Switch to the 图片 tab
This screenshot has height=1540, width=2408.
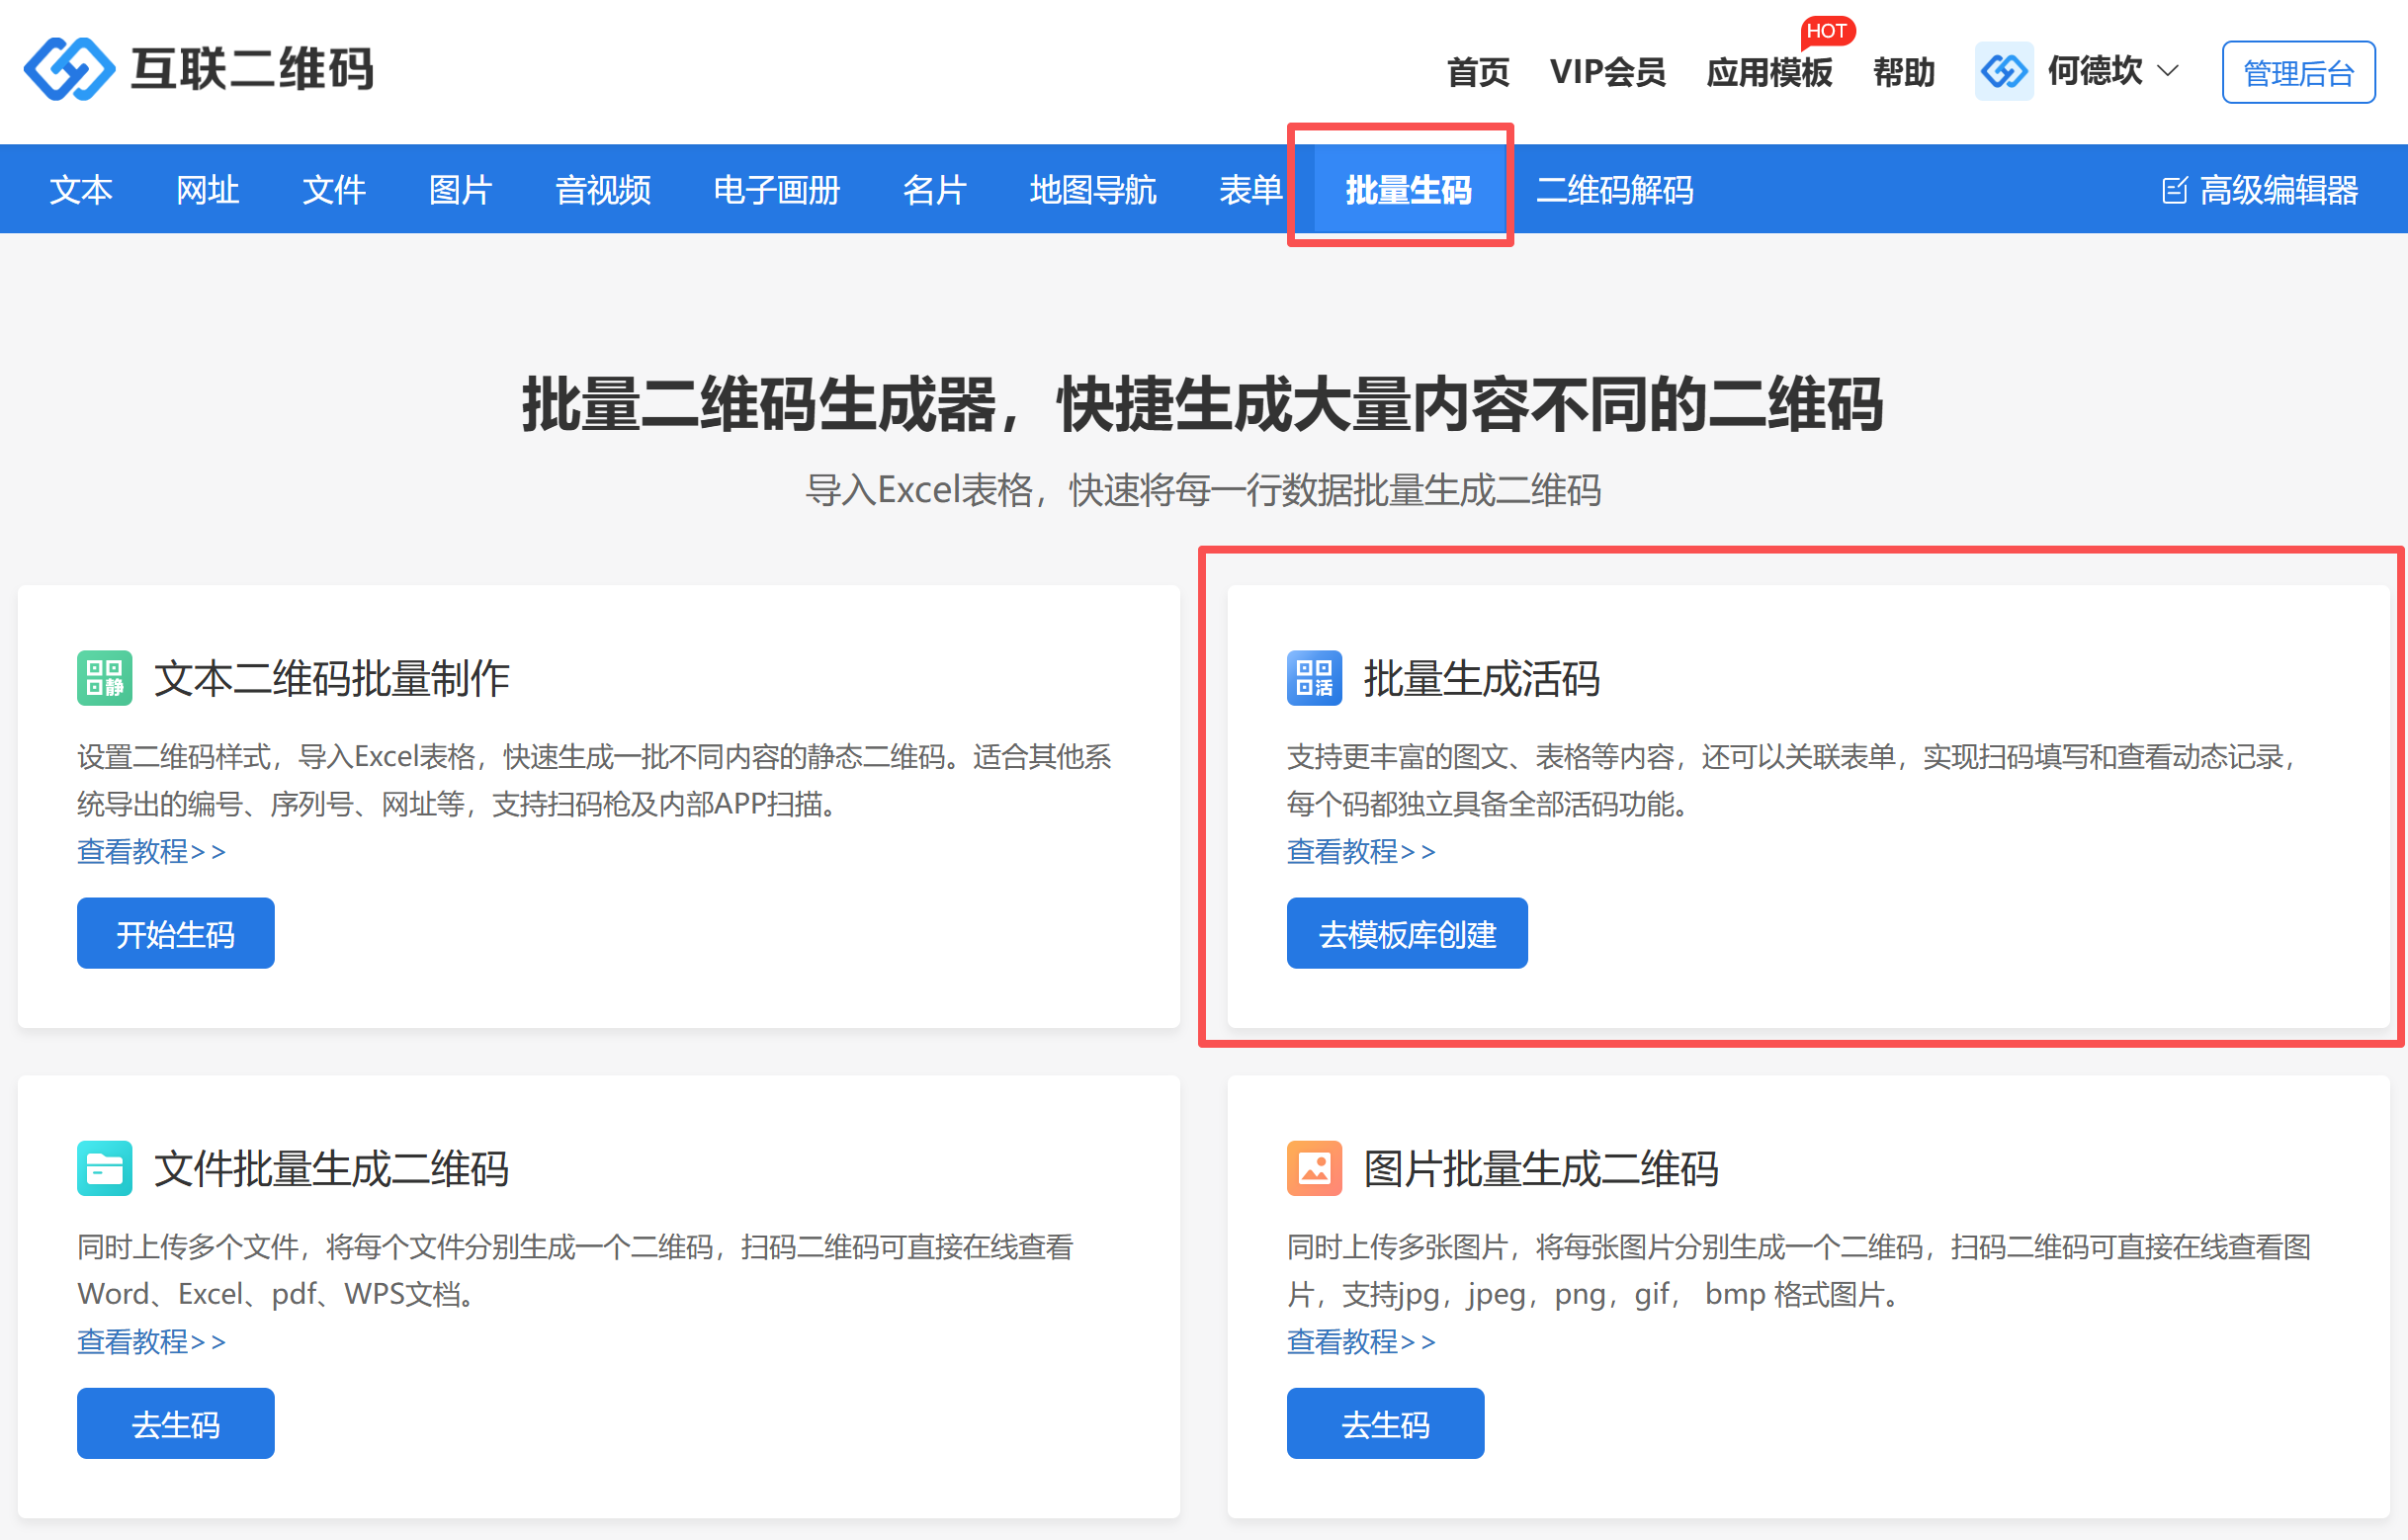pyautogui.click(x=460, y=189)
